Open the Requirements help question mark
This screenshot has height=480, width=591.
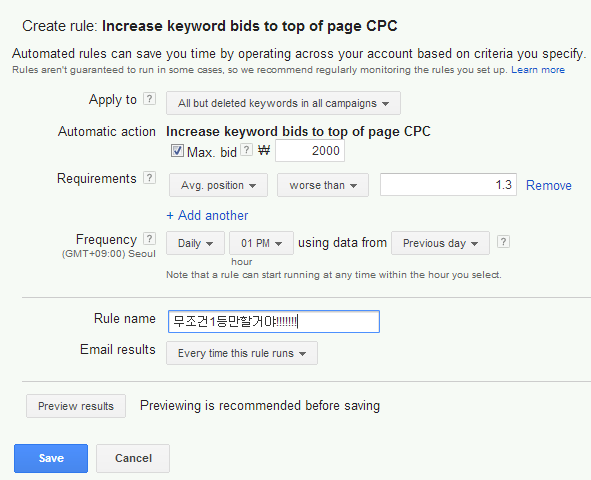149,177
